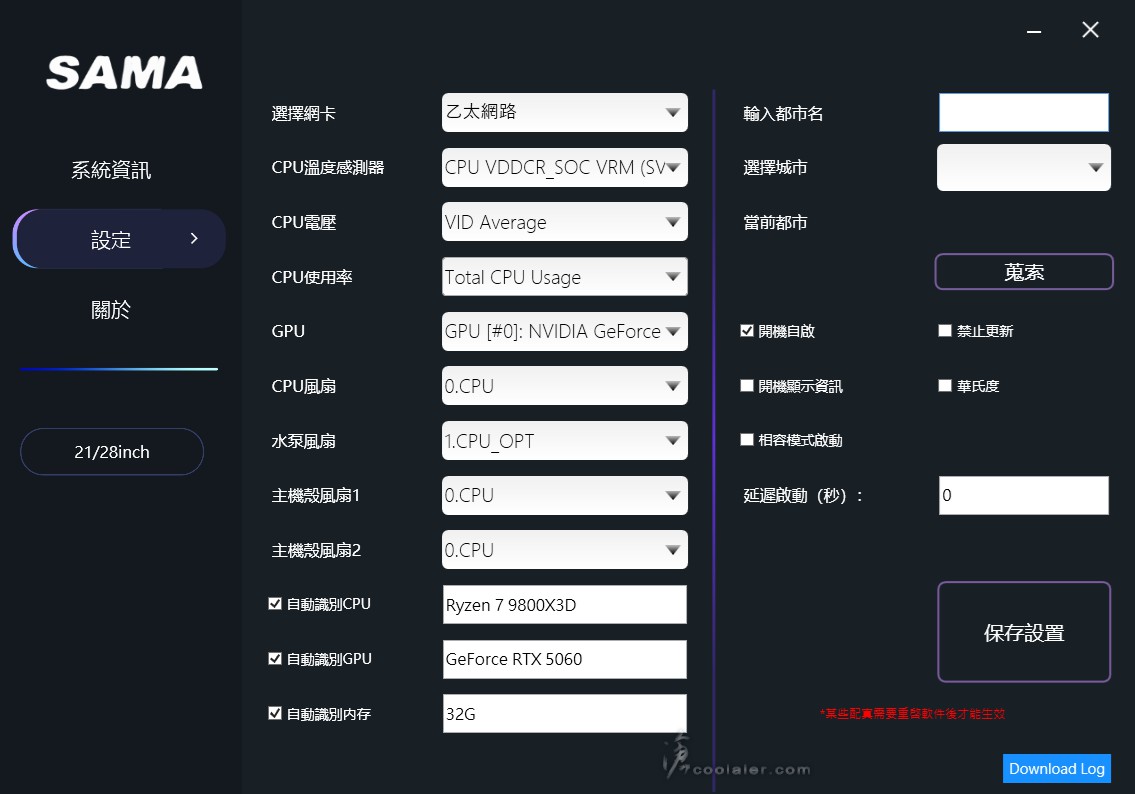Toggle the 自動識別GPU checkbox
Screen dimensions: 1135x794
(x=275, y=659)
